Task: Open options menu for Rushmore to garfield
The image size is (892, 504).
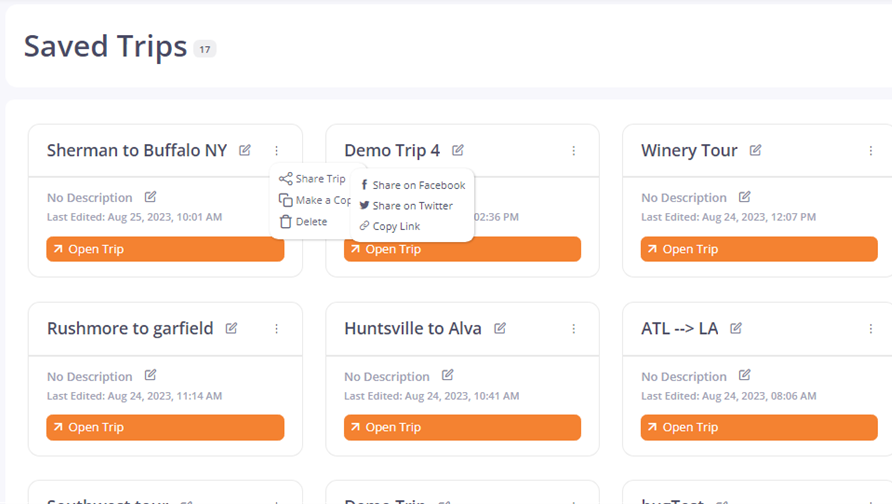Action: tap(276, 329)
